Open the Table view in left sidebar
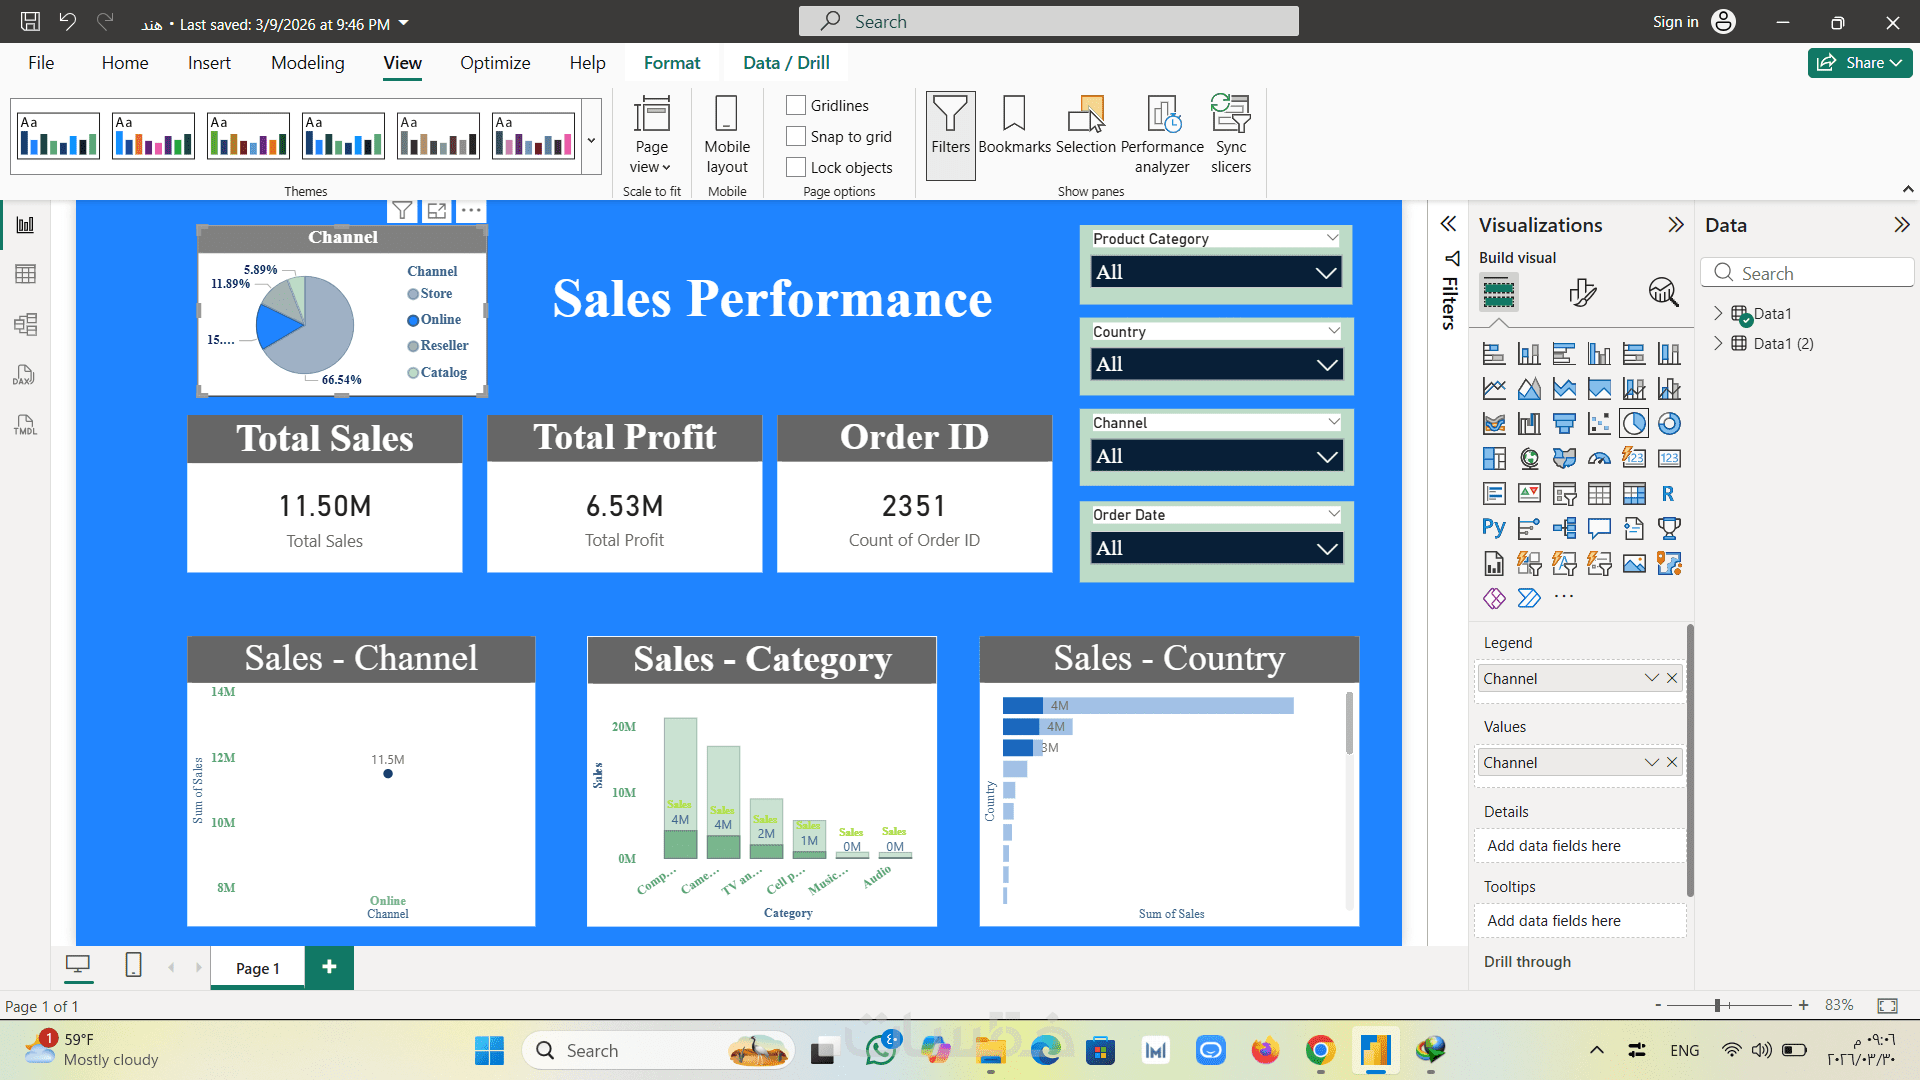This screenshot has height=1080, width=1920. [25, 274]
